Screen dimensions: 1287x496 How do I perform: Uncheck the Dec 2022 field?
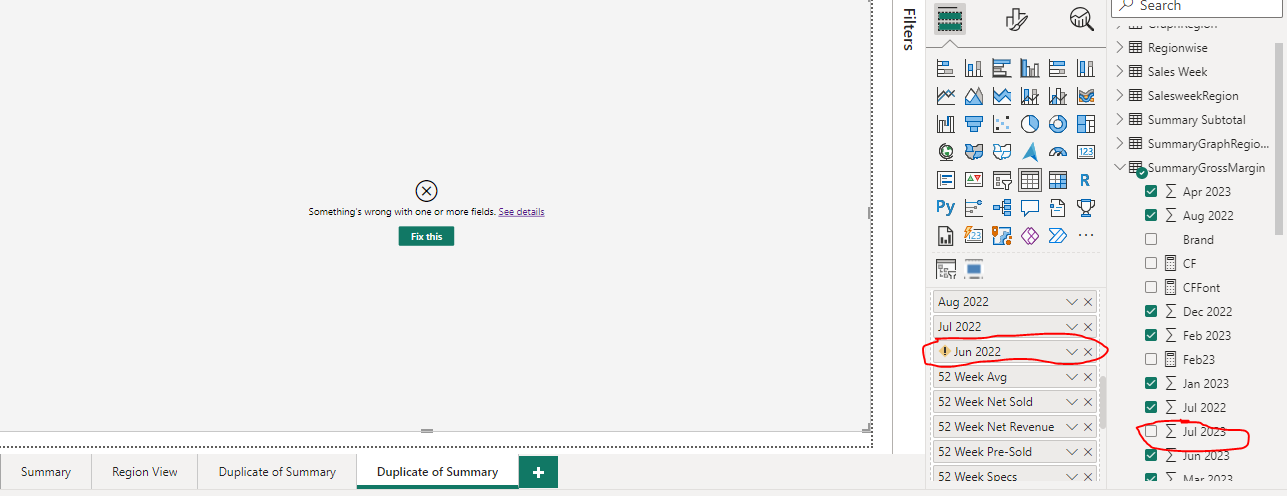coord(1151,311)
